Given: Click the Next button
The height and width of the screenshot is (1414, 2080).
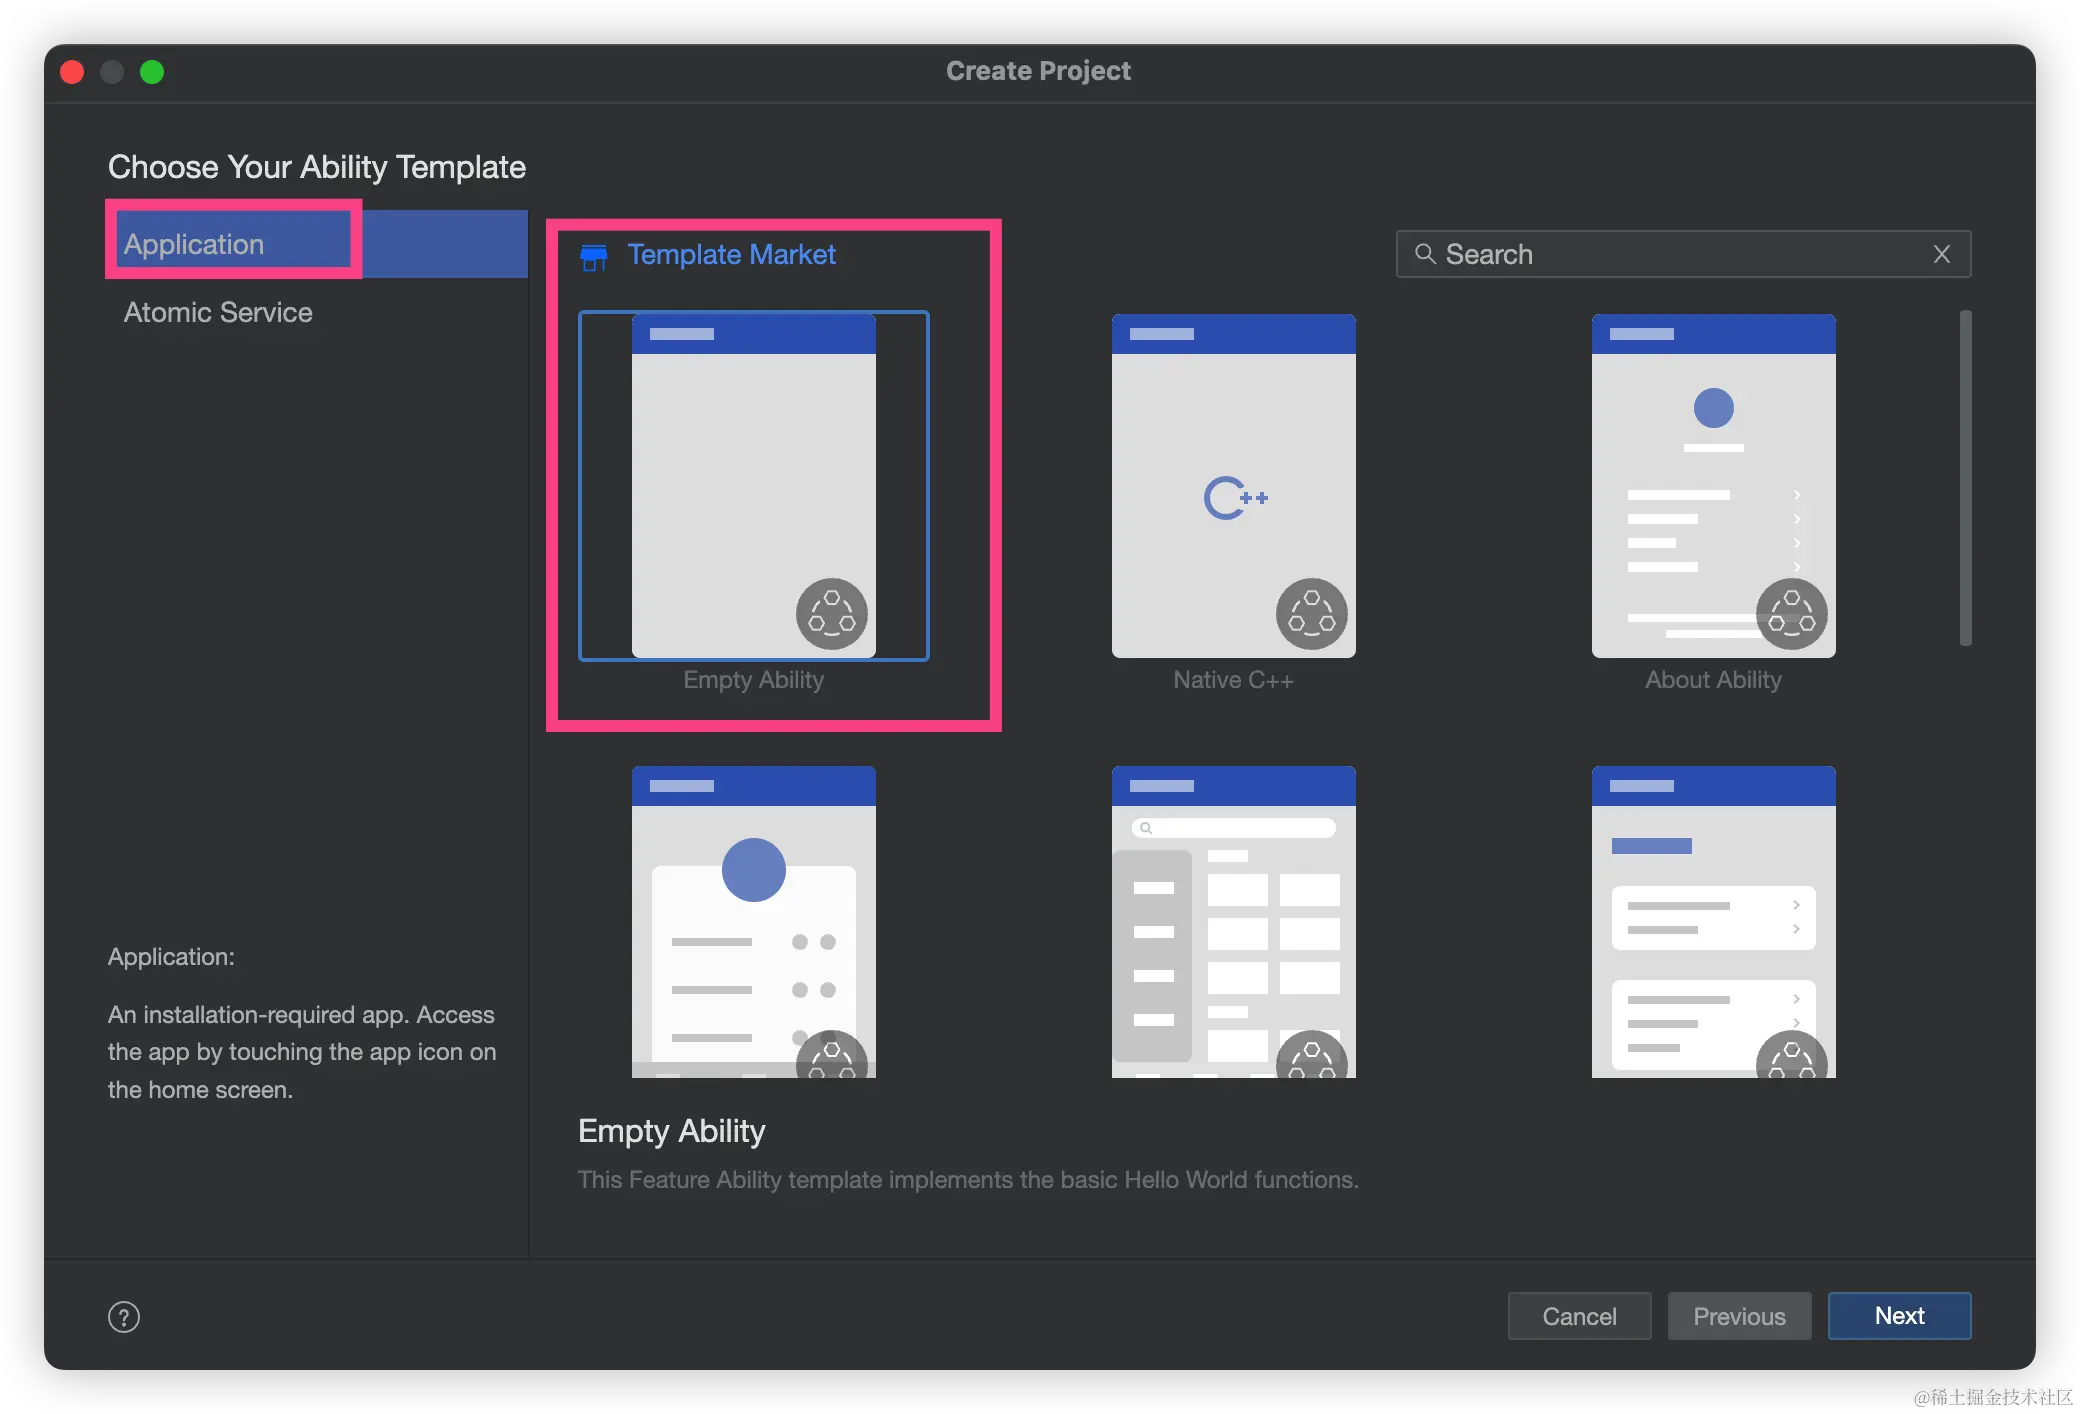Looking at the screenshot, I should pyautogui.click(x=1899, y=1316).
